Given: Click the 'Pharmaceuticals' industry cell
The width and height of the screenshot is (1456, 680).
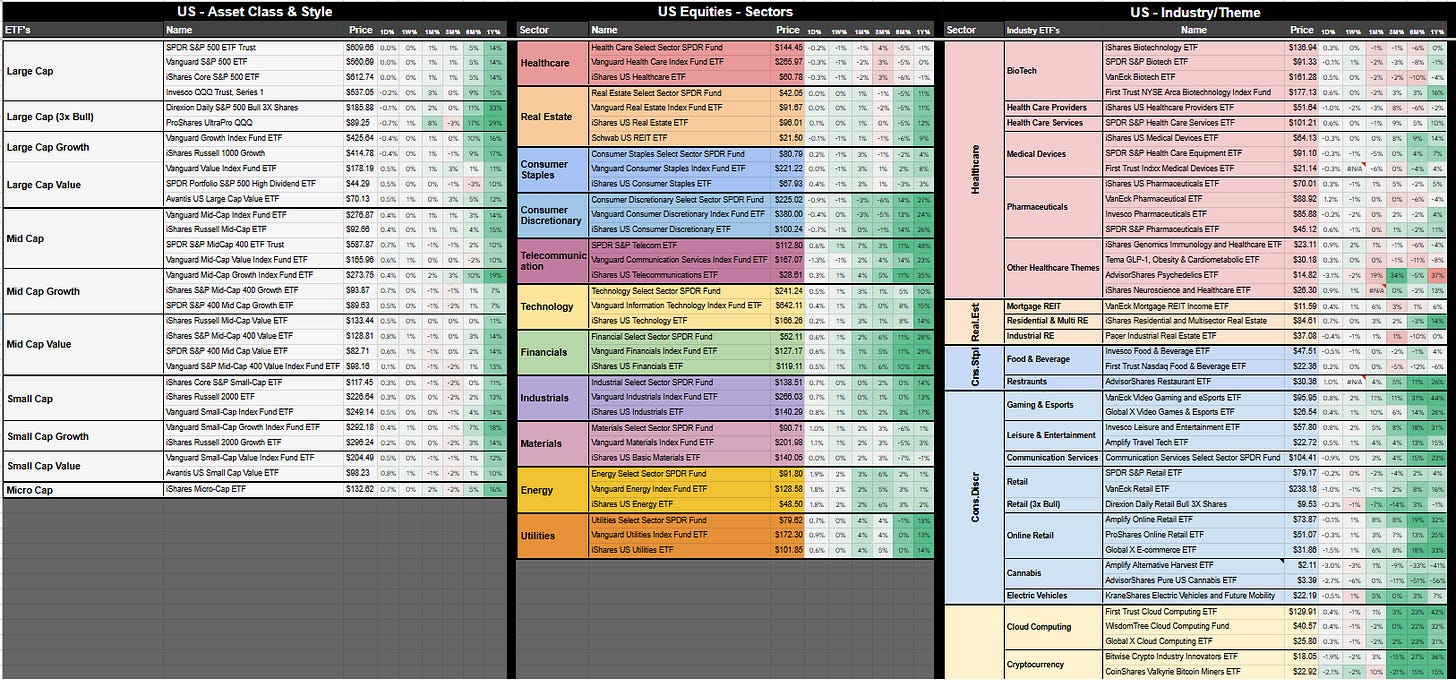Looking at the screenshot, I should 1053,207.
